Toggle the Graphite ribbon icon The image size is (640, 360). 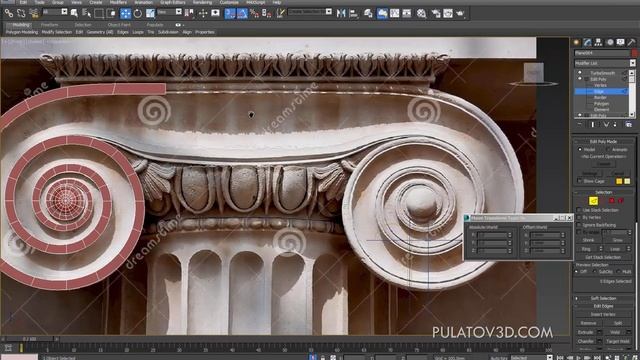[x=382, y=13]
